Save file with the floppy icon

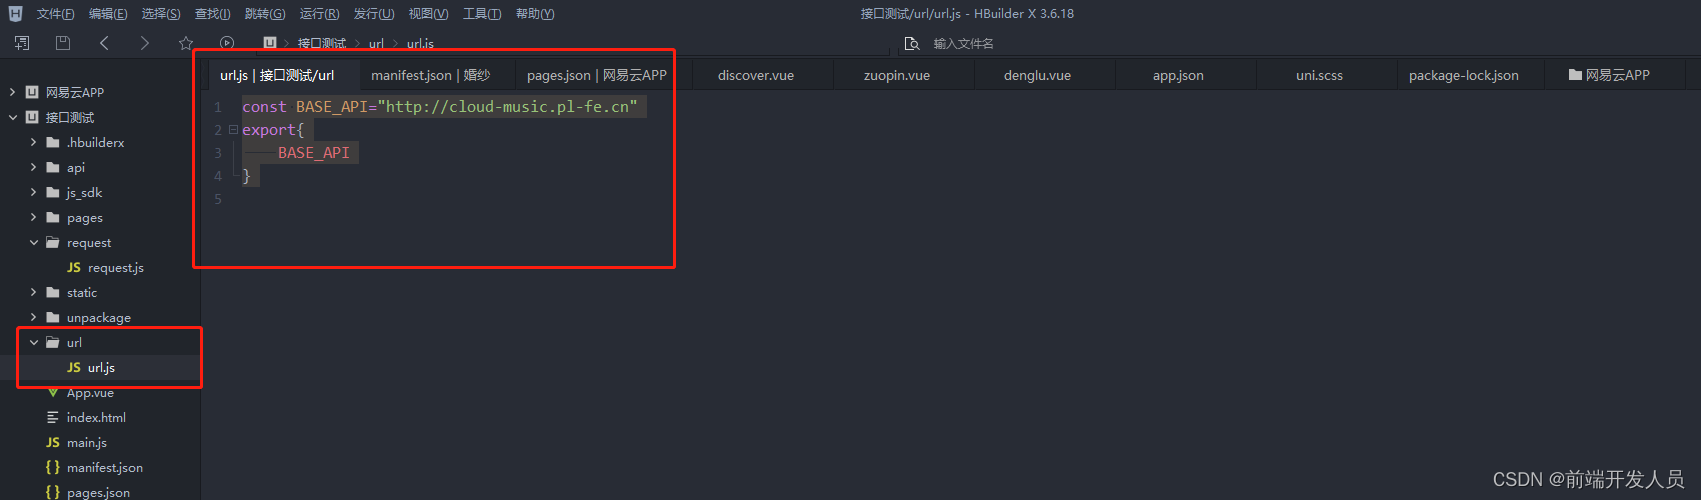[63, 43]
